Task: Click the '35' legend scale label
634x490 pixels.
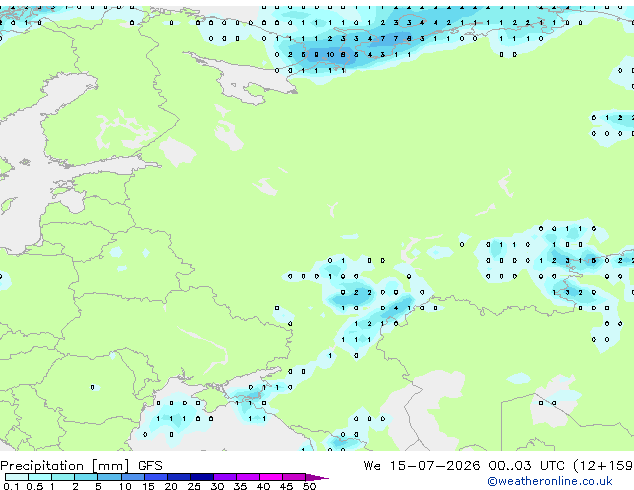Action: [x=240, y=486]
